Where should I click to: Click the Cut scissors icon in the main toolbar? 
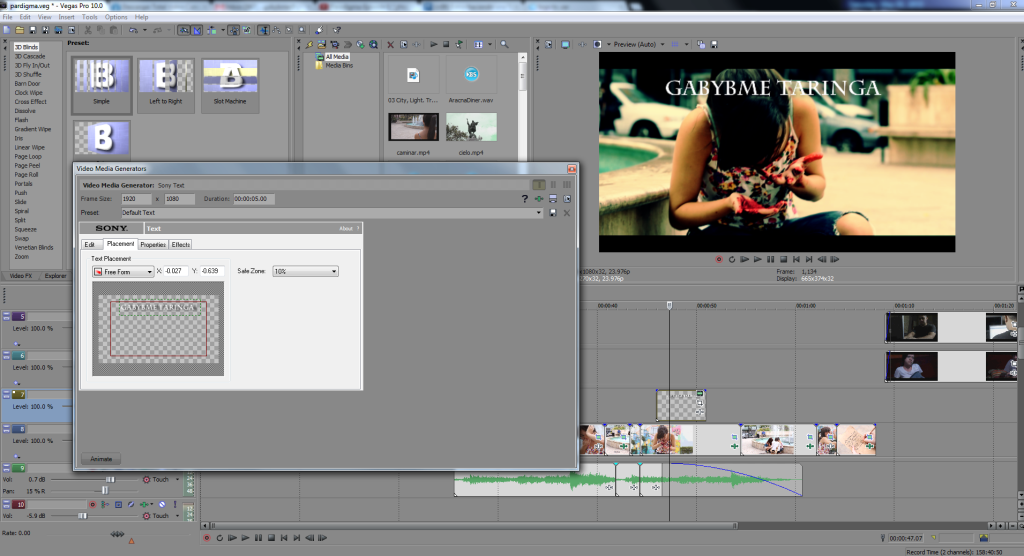(x=88, y=30)
